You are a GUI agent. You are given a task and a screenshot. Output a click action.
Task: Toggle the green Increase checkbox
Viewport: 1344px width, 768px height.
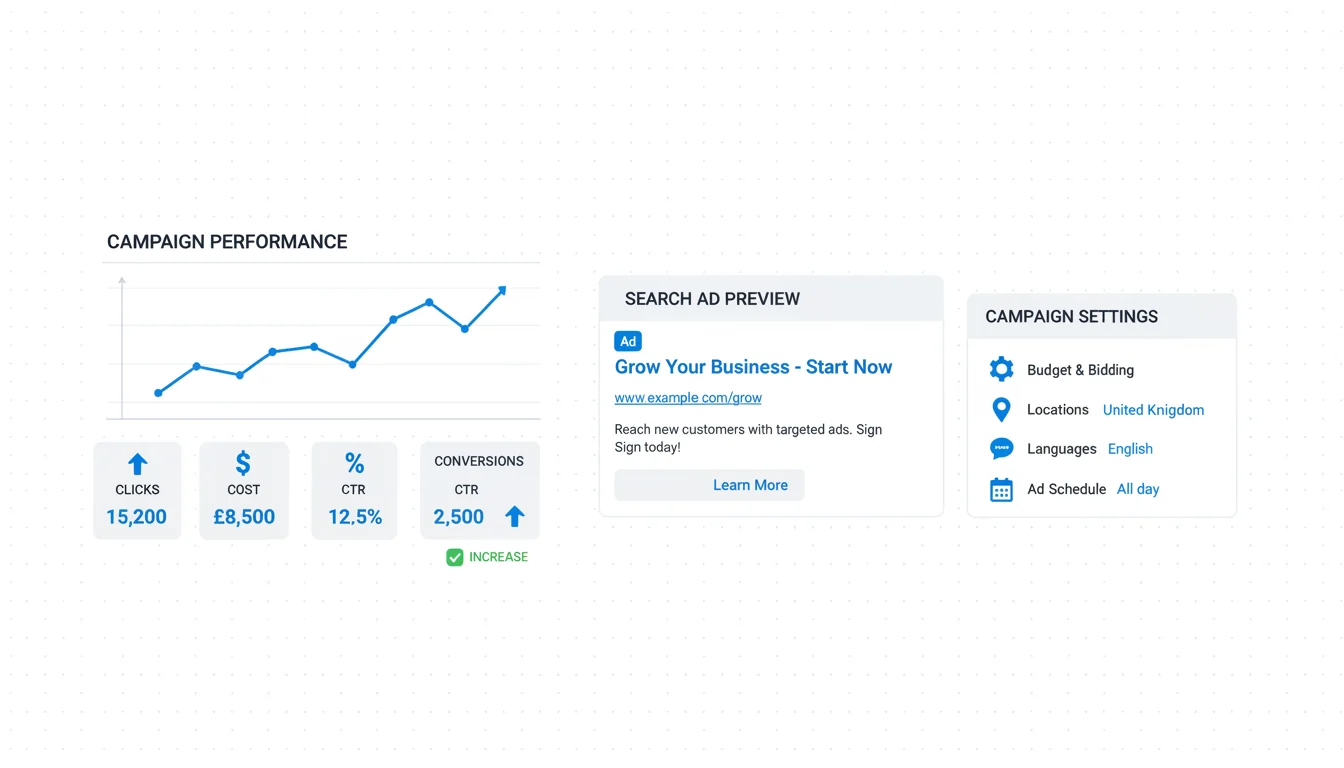click(455, 557)
